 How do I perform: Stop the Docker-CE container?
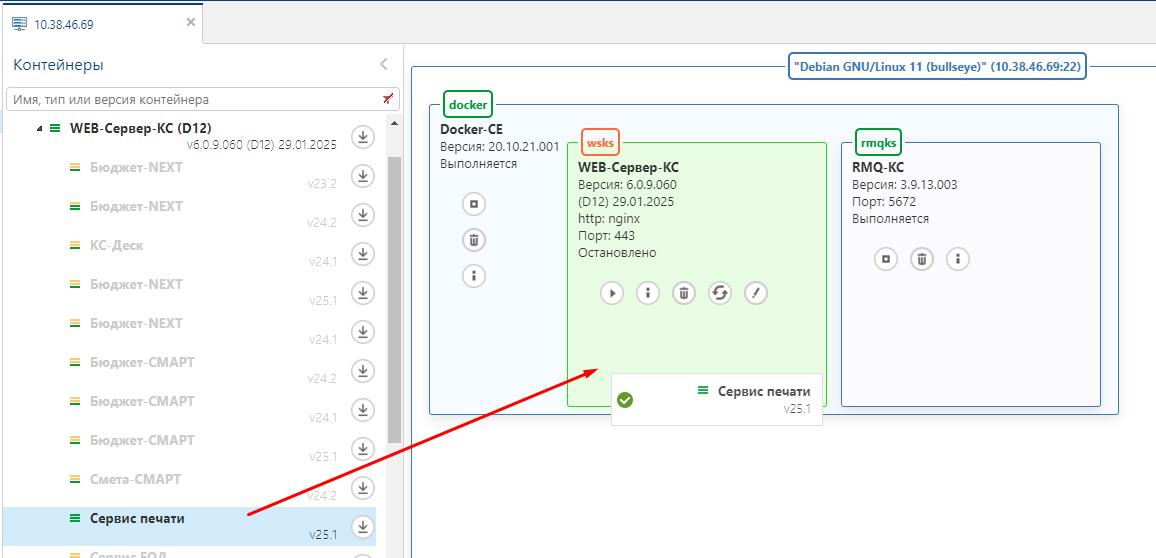pos(474,203)
